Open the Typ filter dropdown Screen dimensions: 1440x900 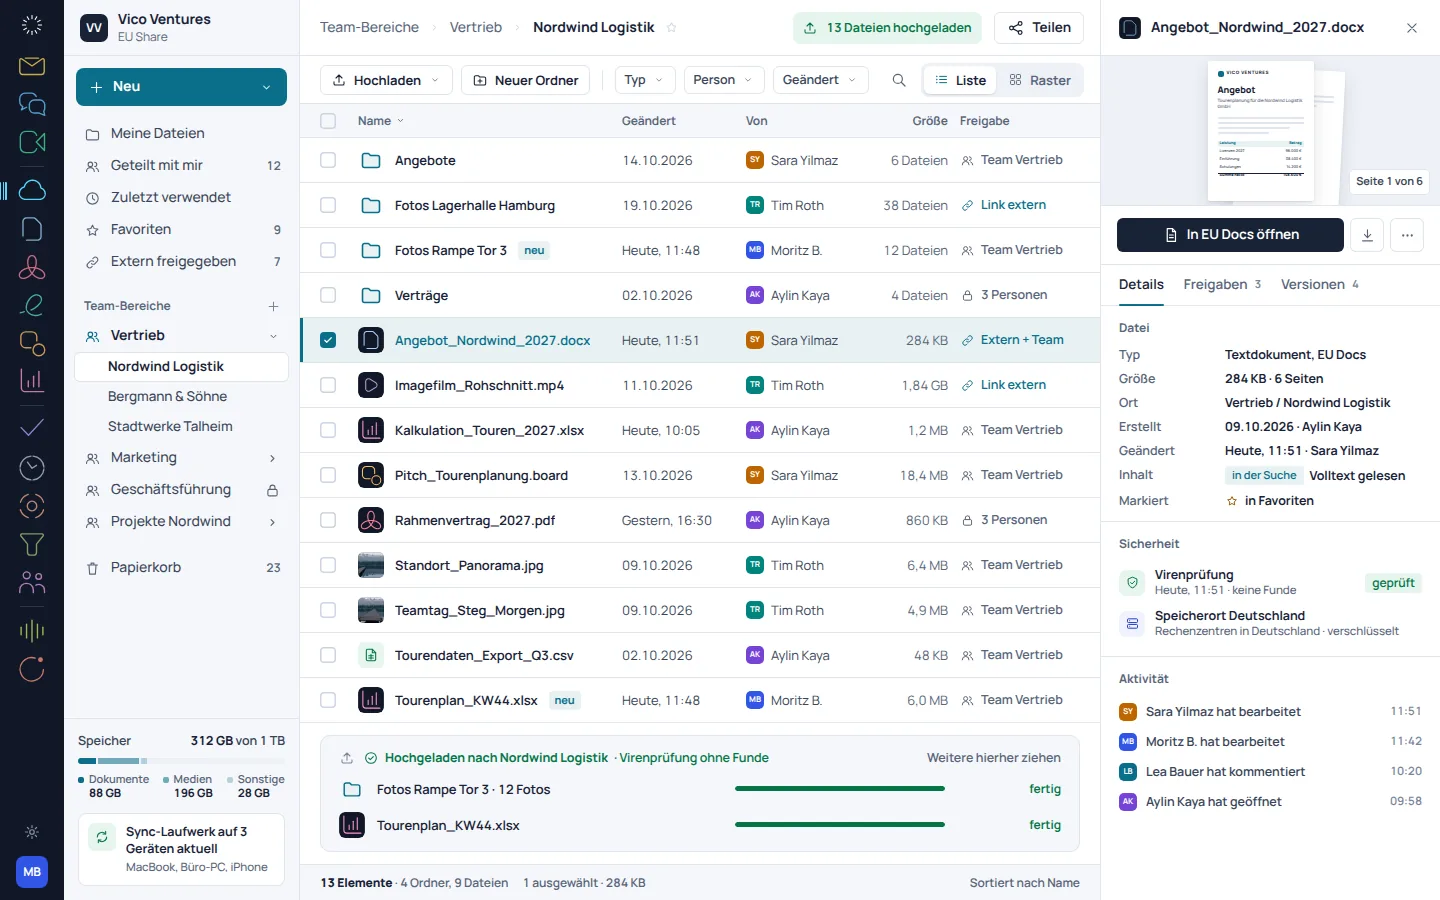coord(645,80)
